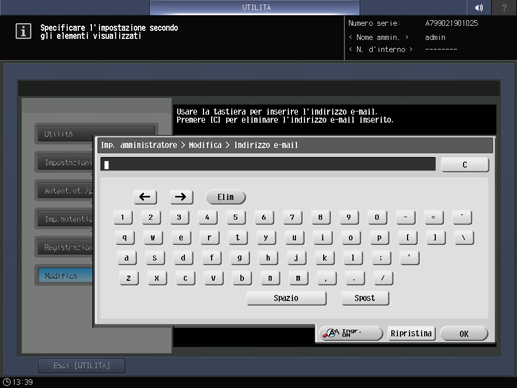
Task: Tap the x key
Action: click(157, 278)
